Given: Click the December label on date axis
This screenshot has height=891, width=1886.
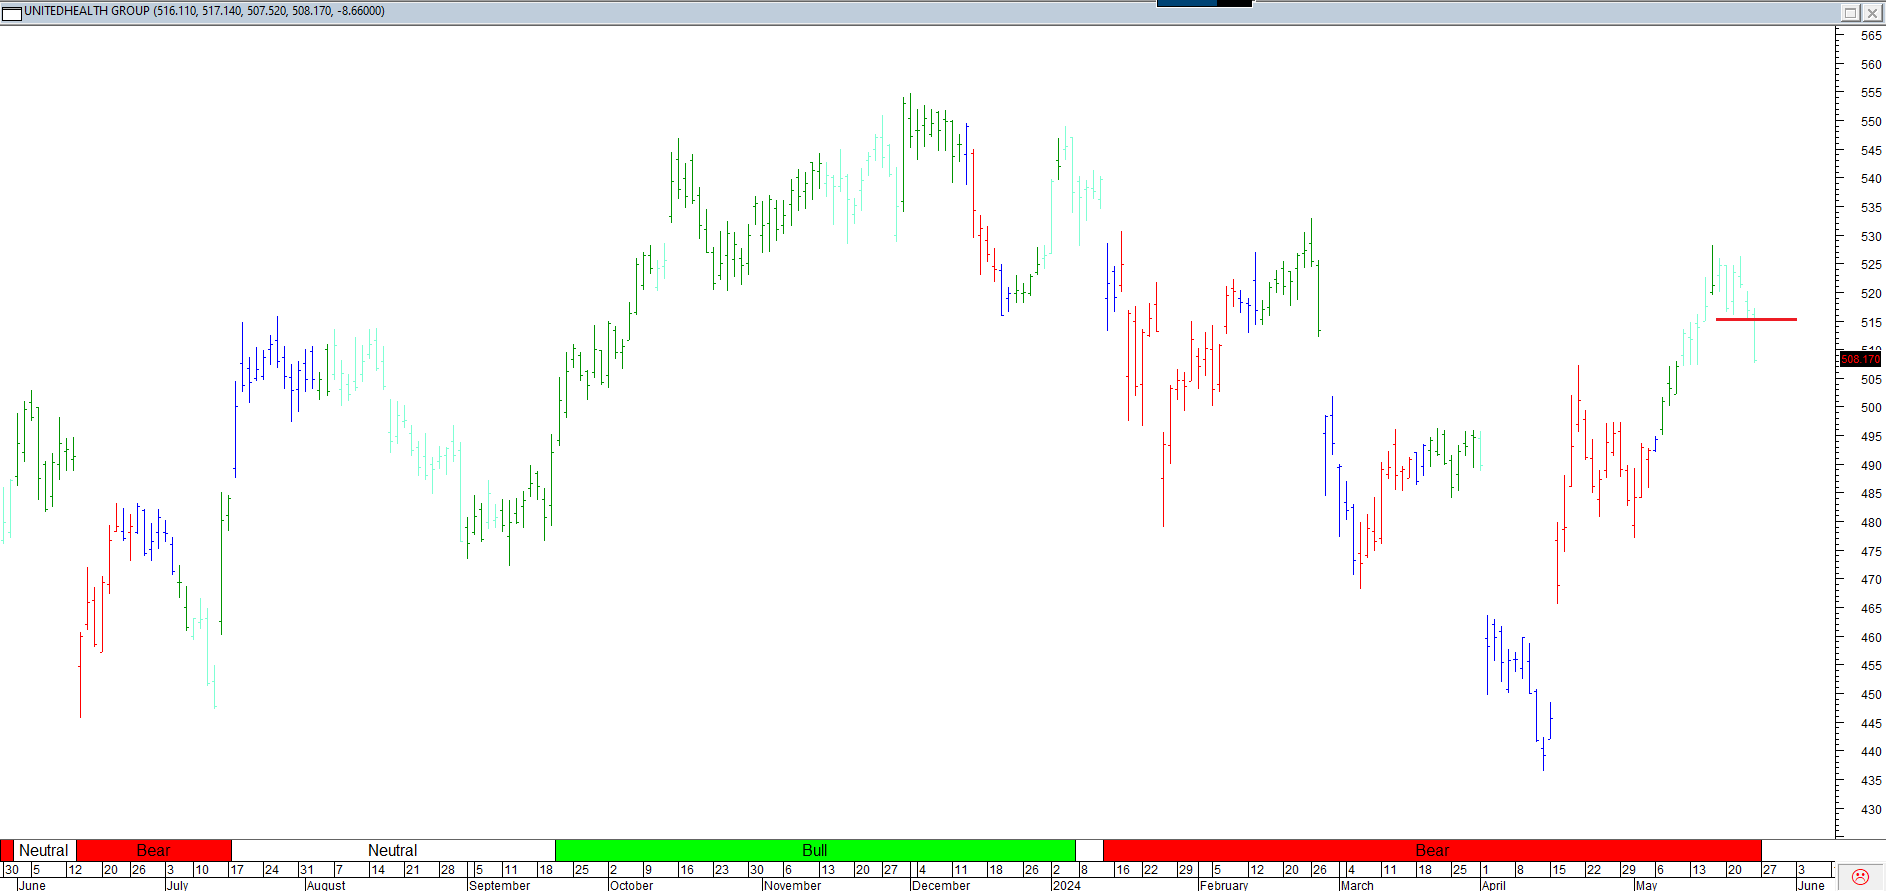Looking at the screenshot, I should tap(941, 885).
